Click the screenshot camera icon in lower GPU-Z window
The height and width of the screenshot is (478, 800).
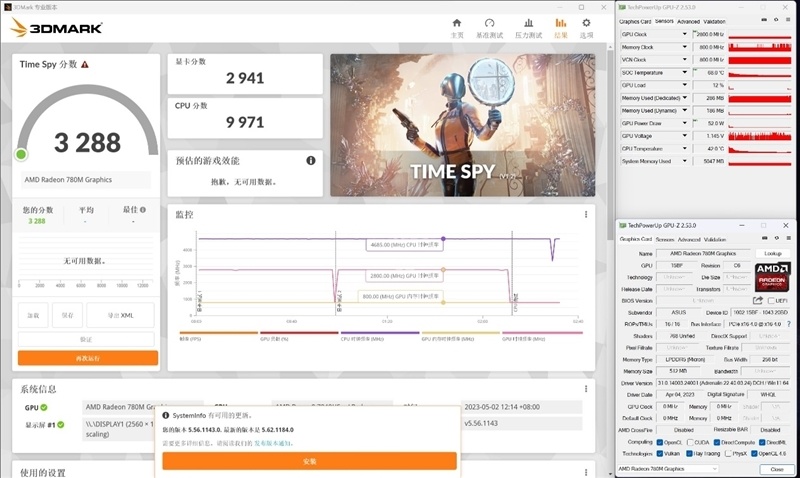[764, 238]
